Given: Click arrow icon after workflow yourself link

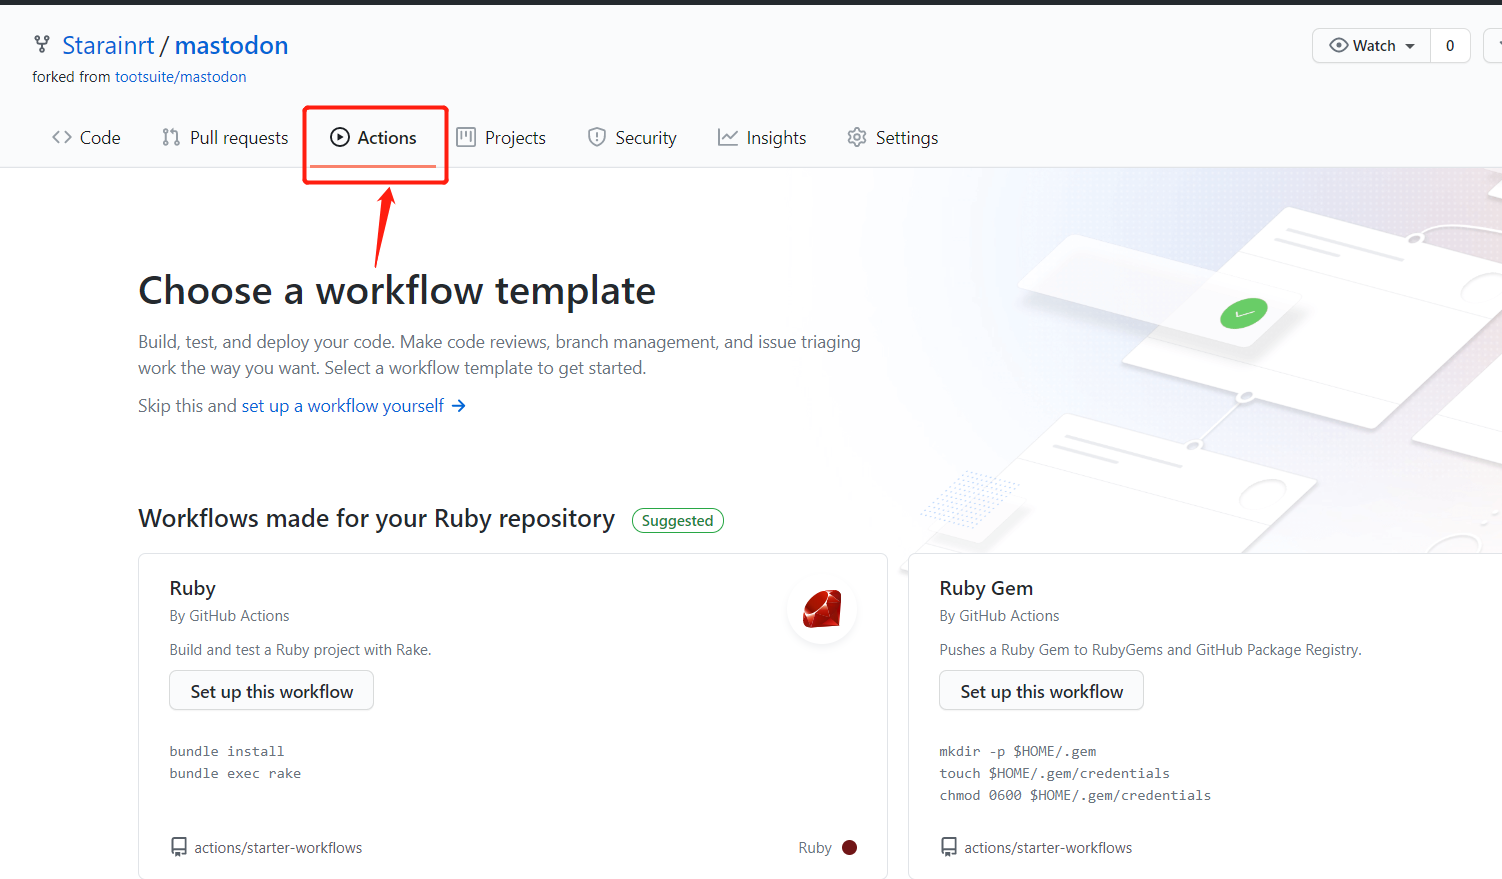Looking at the screenshot, I should (x=458, y=406).
